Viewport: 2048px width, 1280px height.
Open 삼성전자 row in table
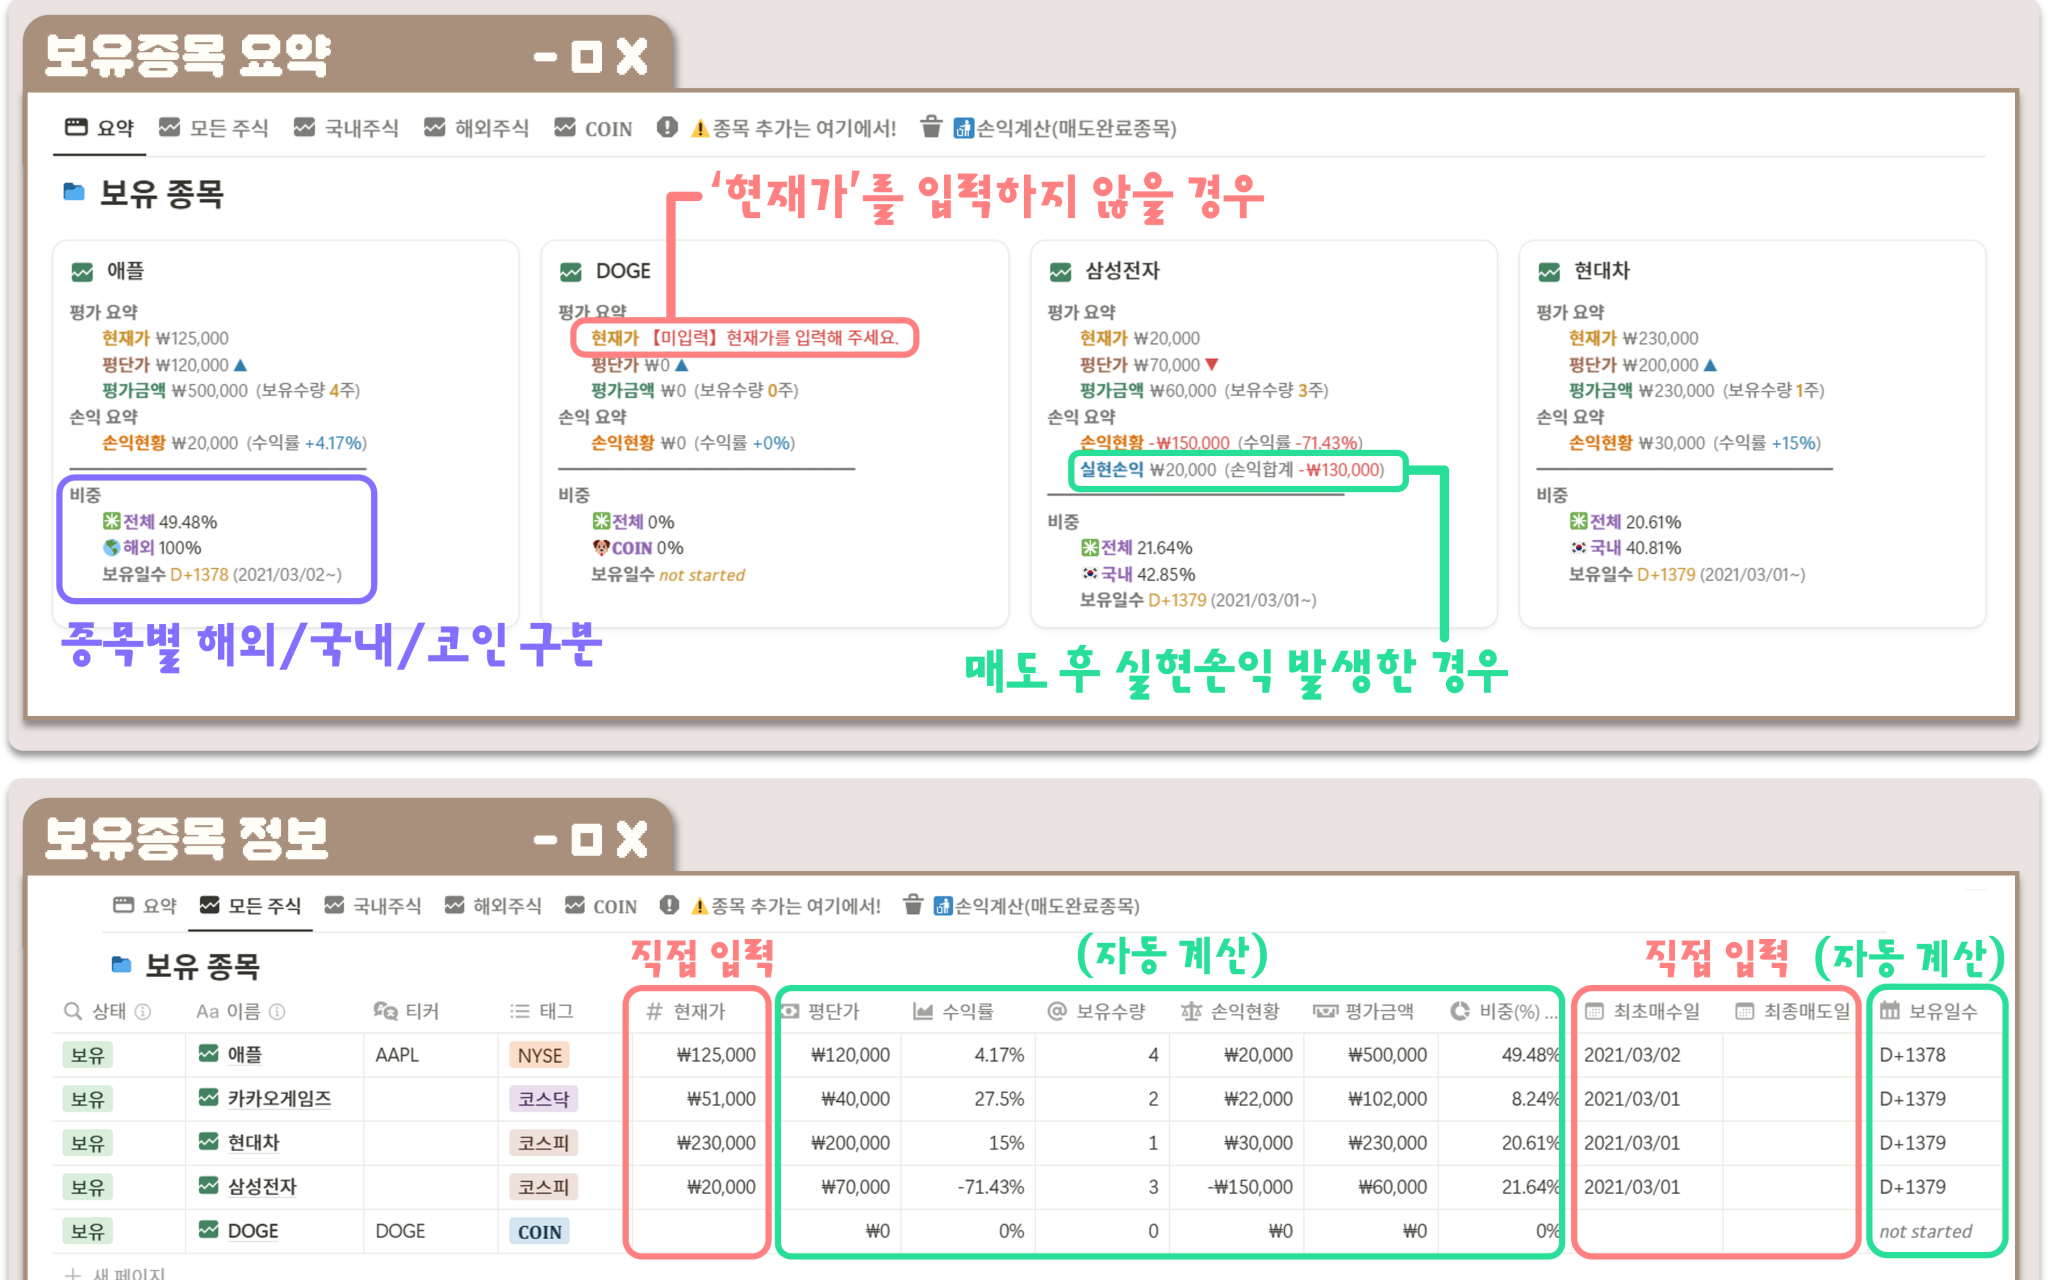[262, 1187]
